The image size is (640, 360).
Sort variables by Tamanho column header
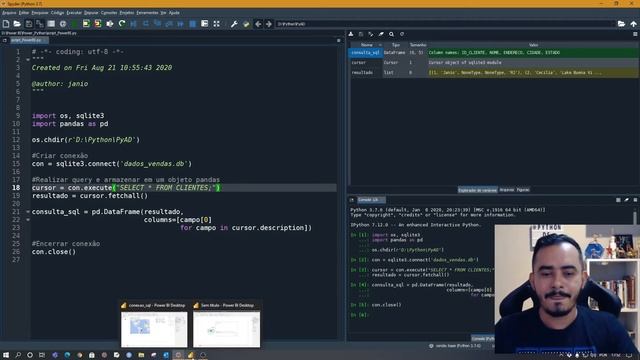pos(418,45)
